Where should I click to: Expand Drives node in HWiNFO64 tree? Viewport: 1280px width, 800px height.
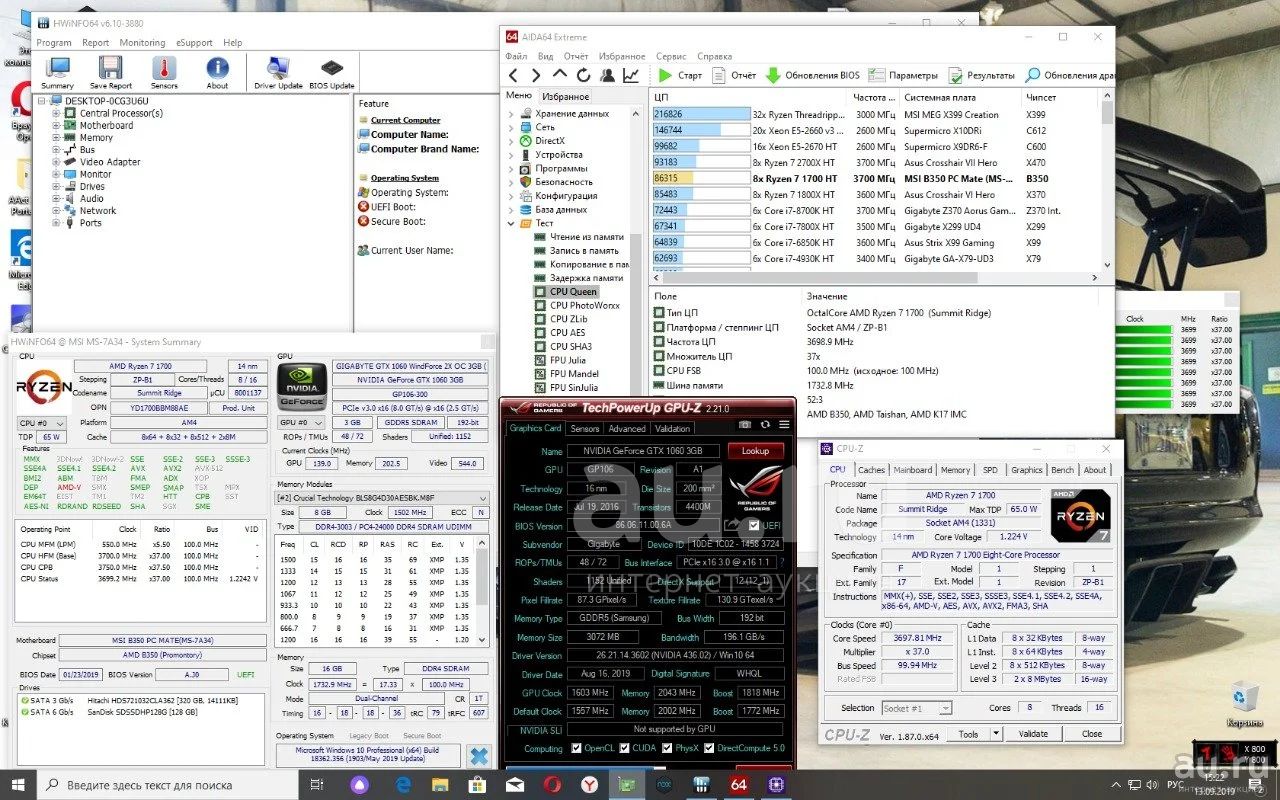(56, 186)
